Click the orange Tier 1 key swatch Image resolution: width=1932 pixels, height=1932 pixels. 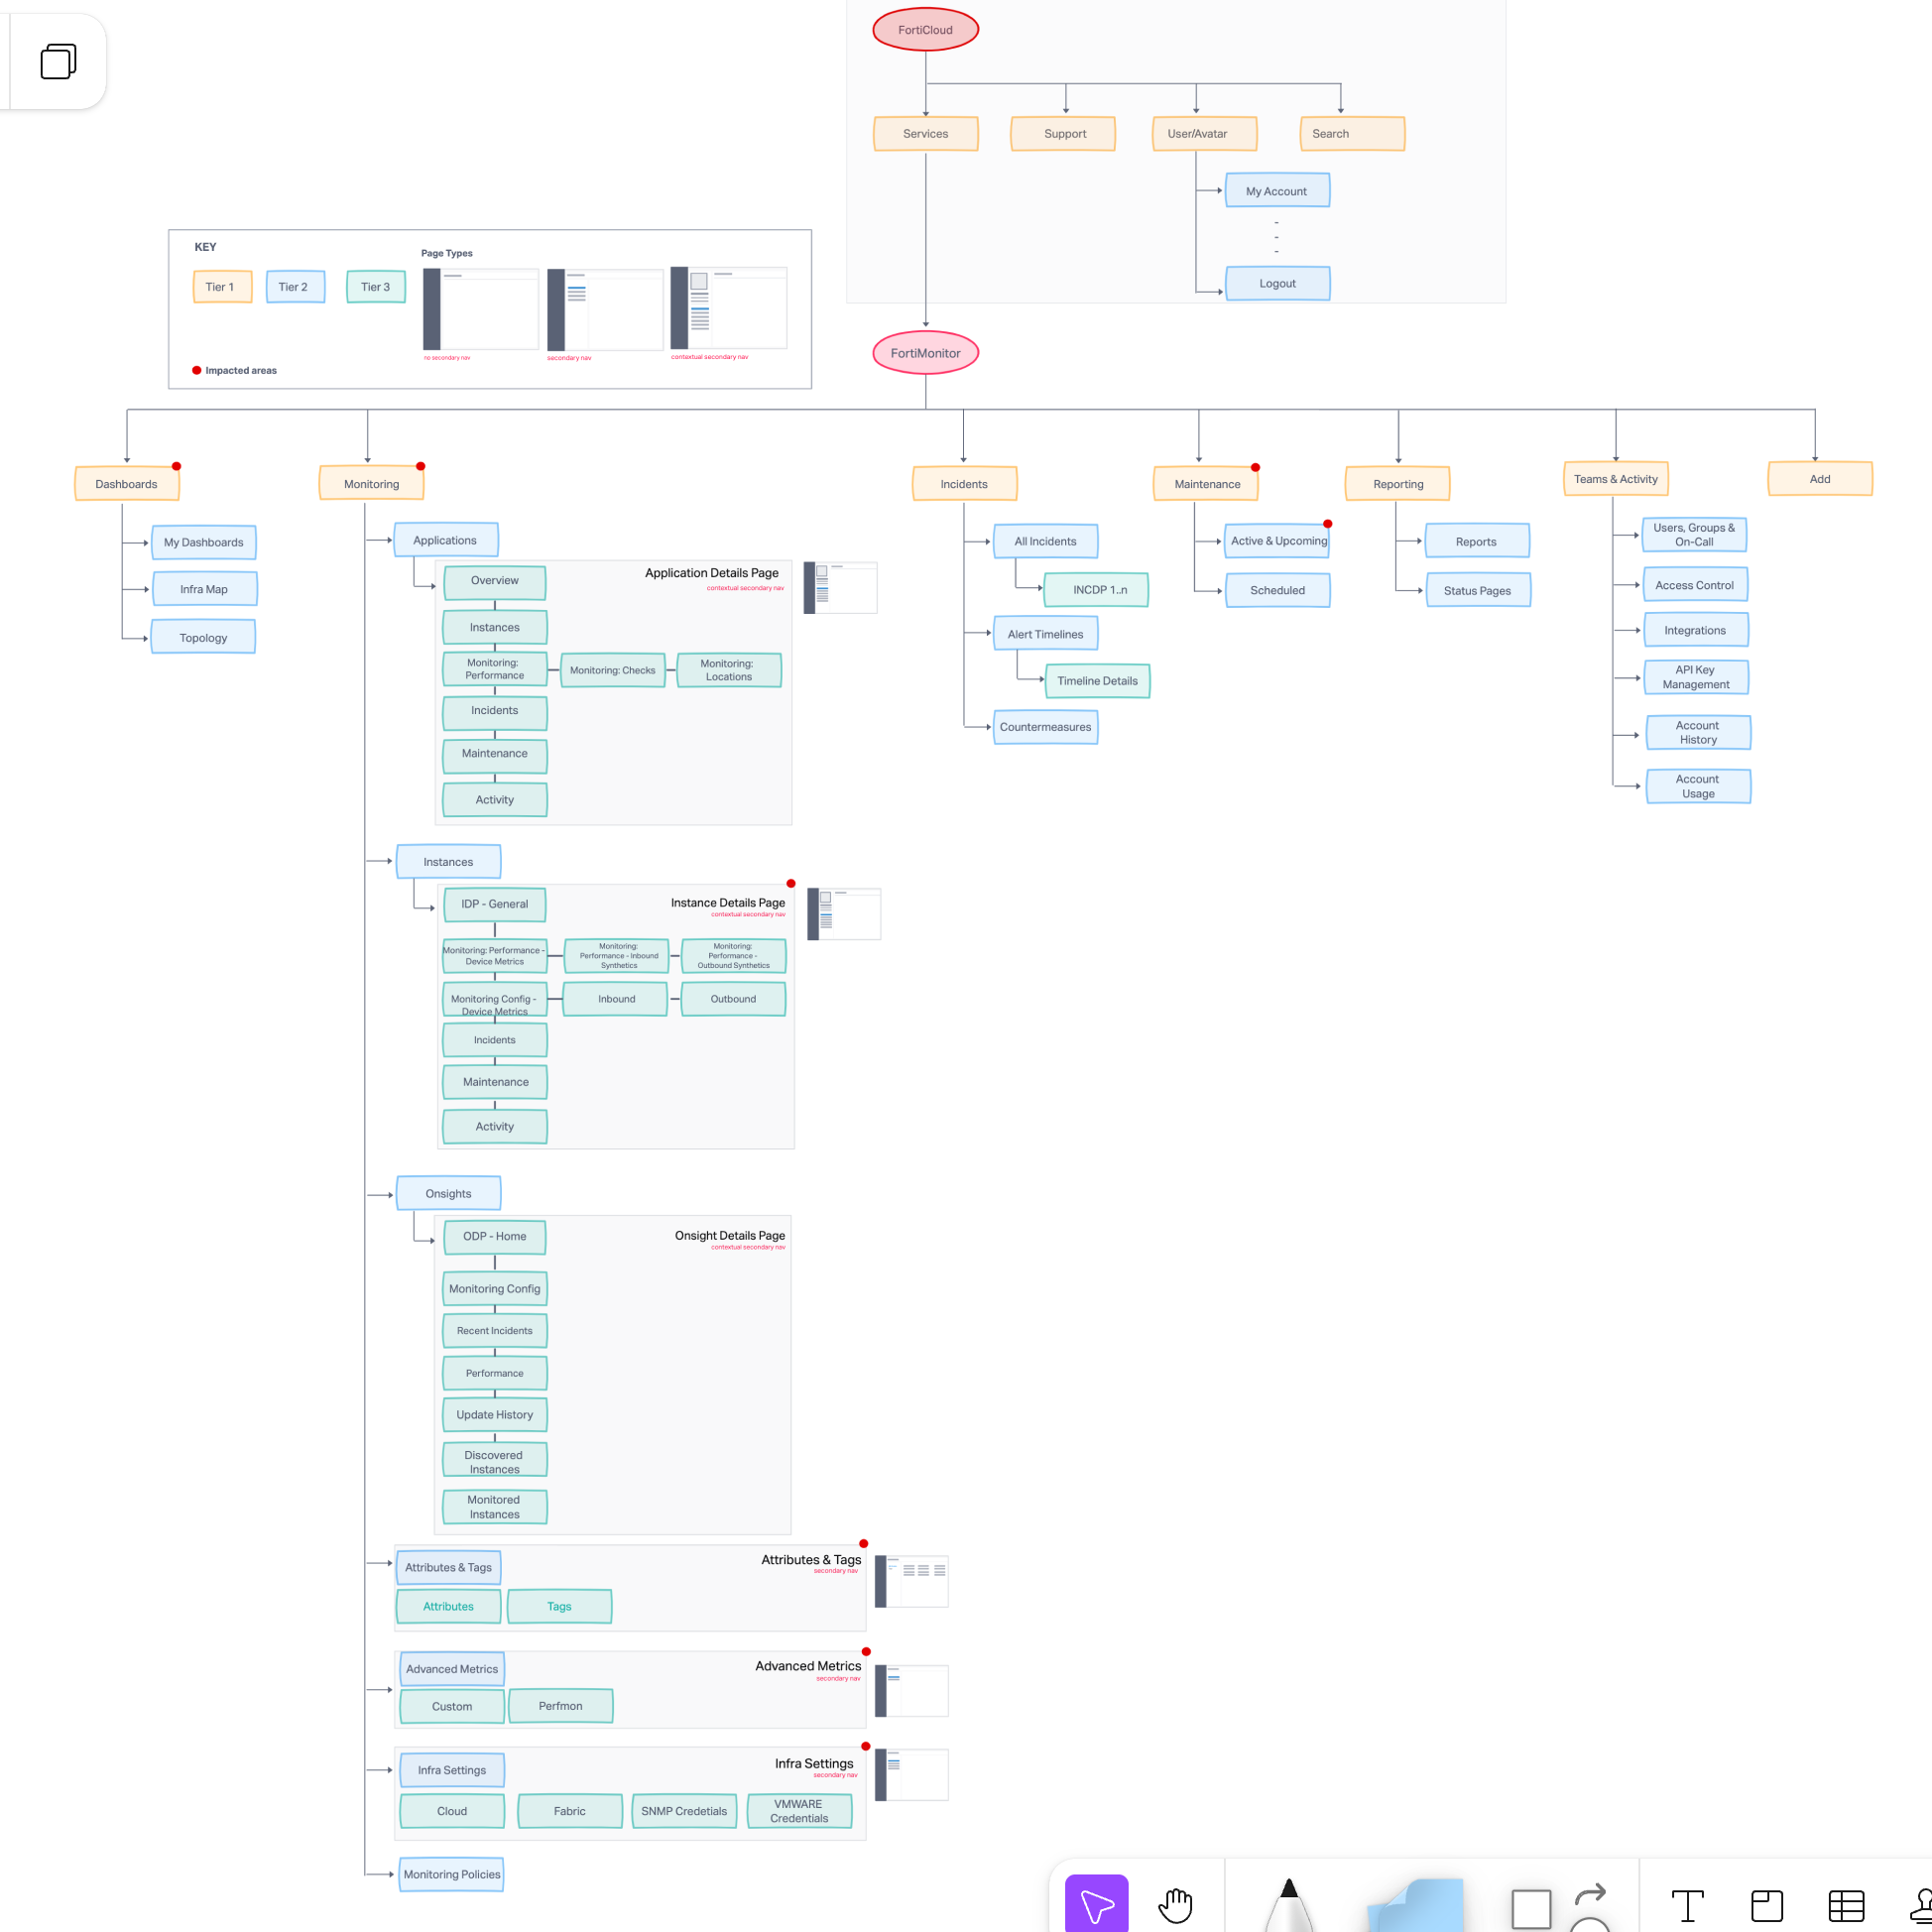[221, 287]
